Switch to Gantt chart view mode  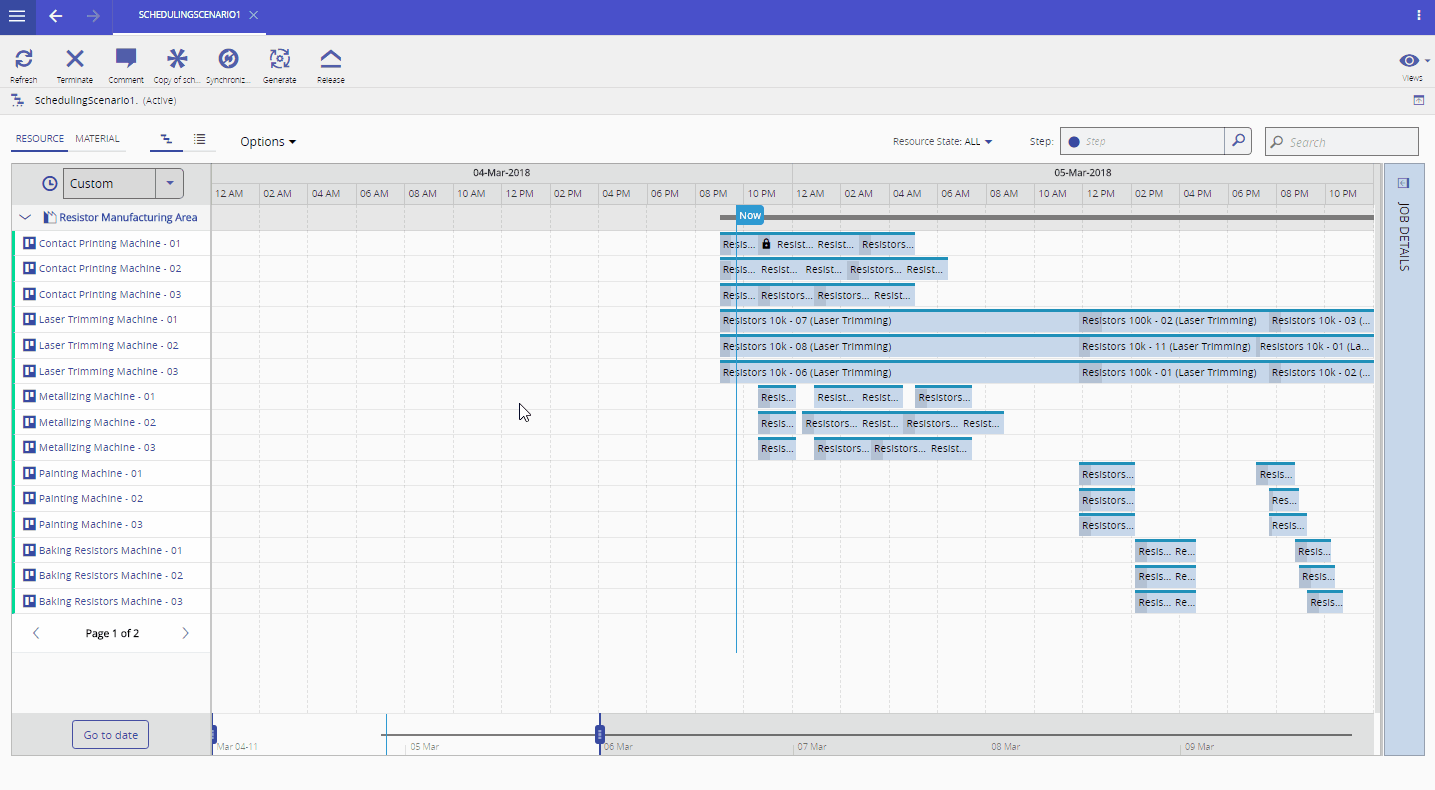[x=166, y=140]
